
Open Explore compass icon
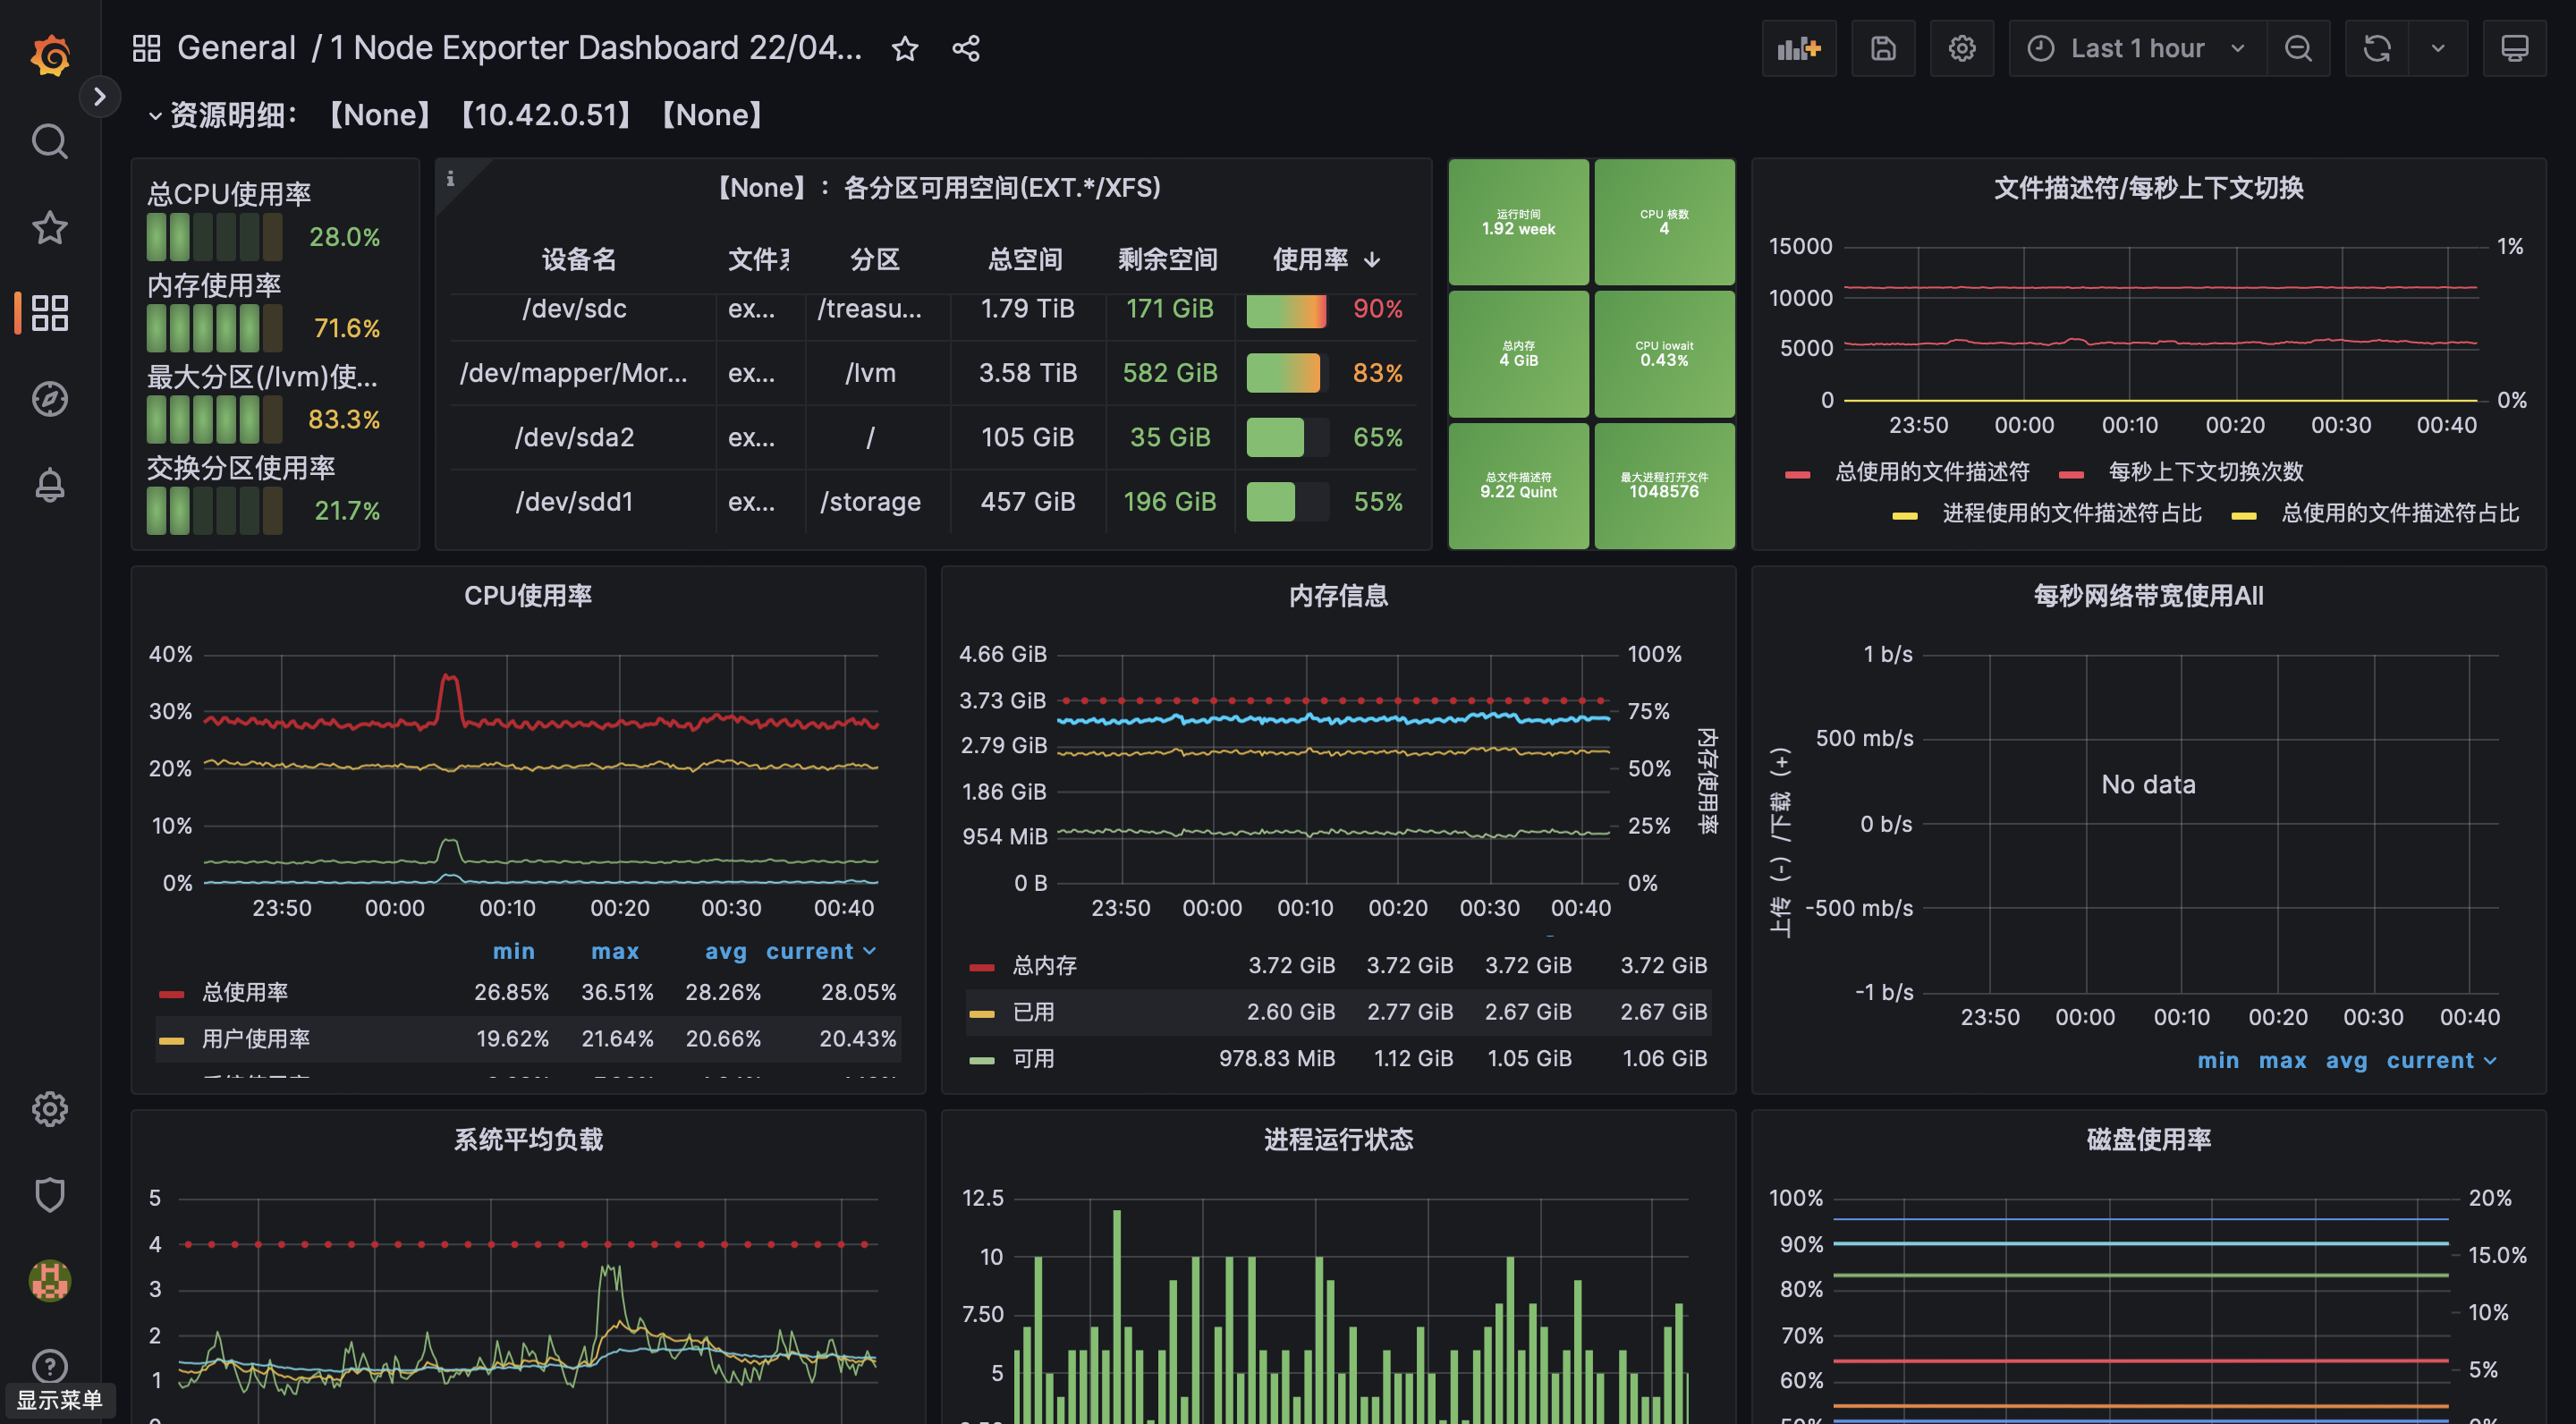point(50,399)
